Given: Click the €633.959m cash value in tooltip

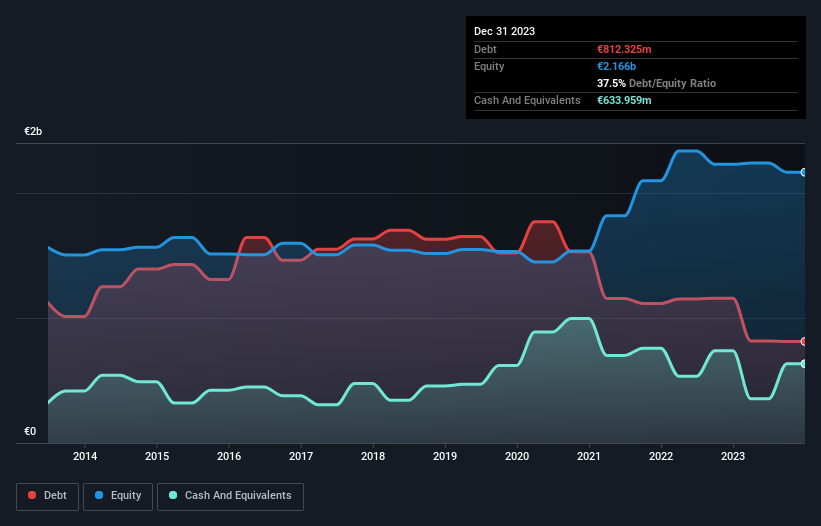Looking at the screenshot, I should pyautogui.click(x=624, y=100).
